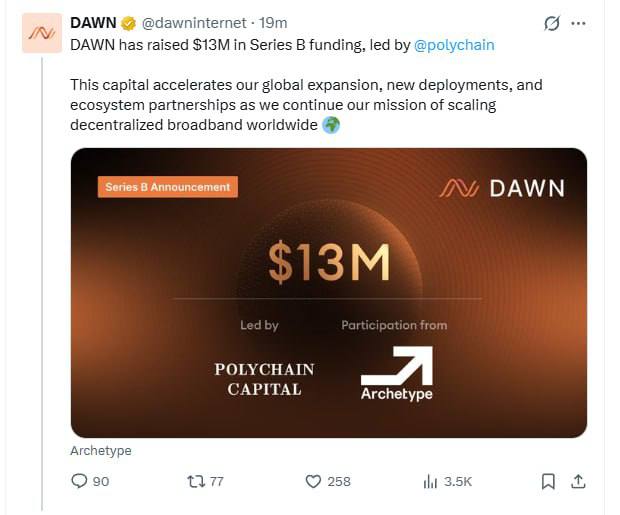This screenshot has width=620, height=515.
Task: Open the $13M funding announcement image
Action: click(328, 292)
